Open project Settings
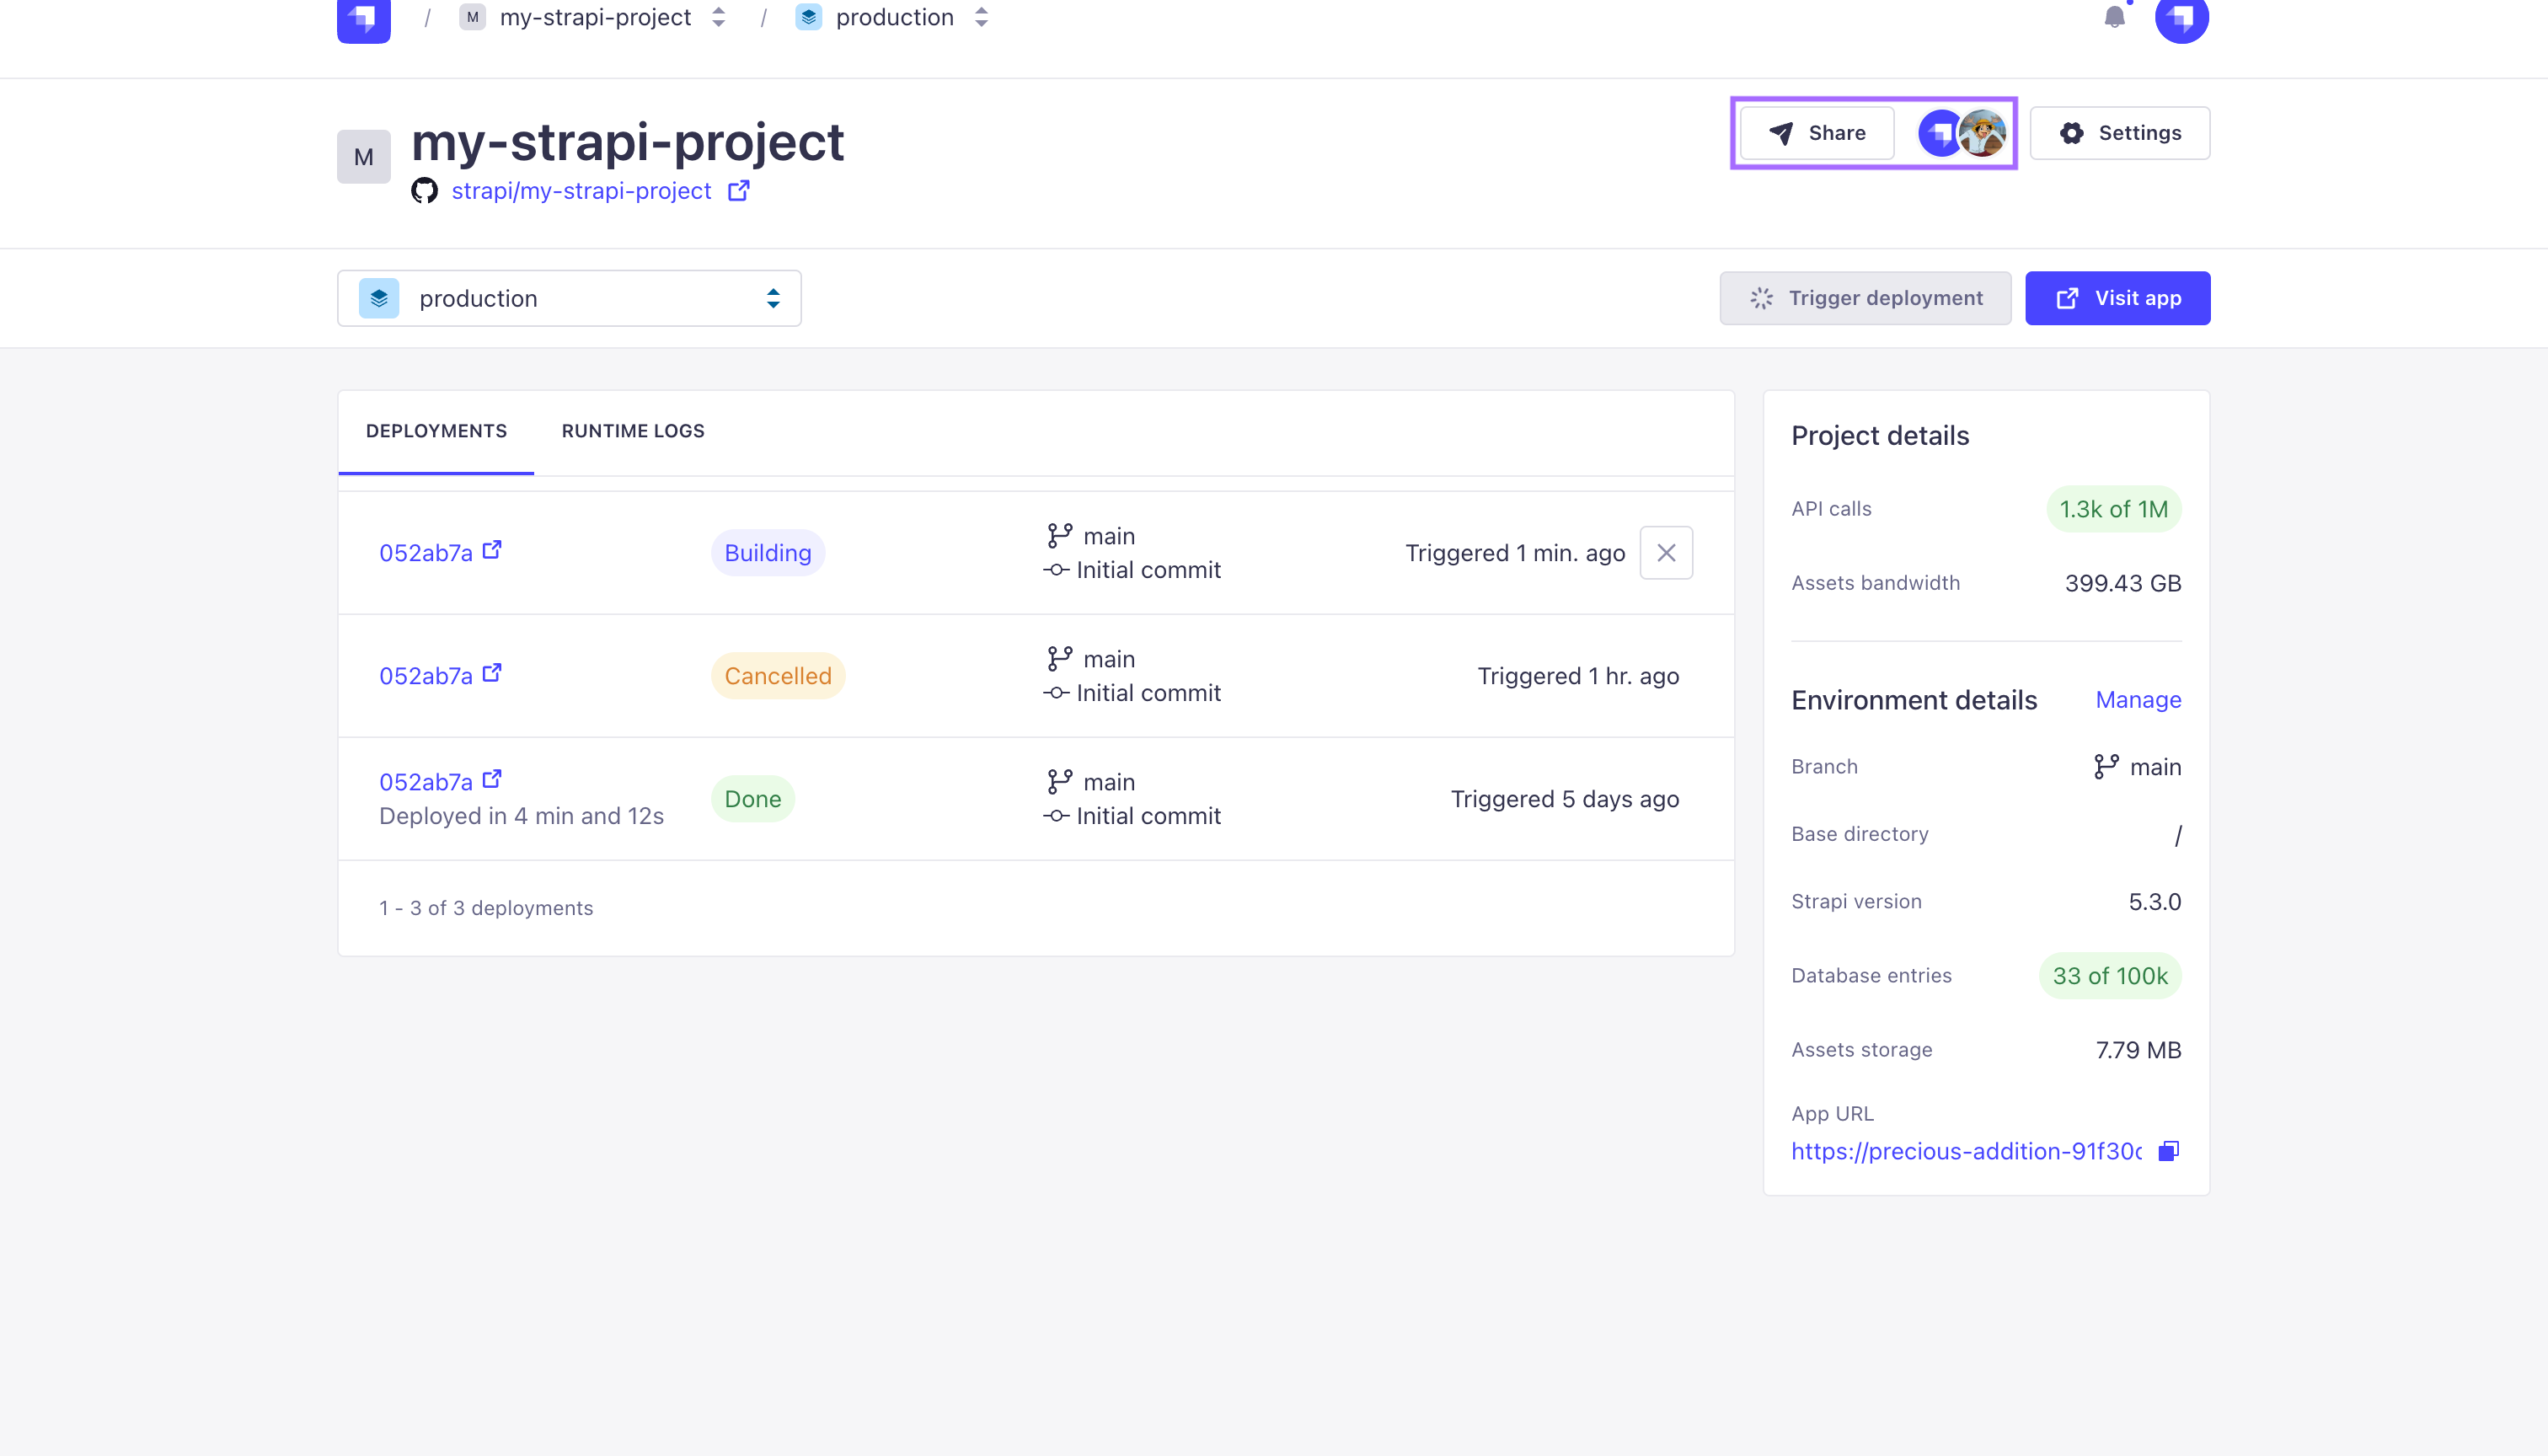 [x=2120, y=133]
